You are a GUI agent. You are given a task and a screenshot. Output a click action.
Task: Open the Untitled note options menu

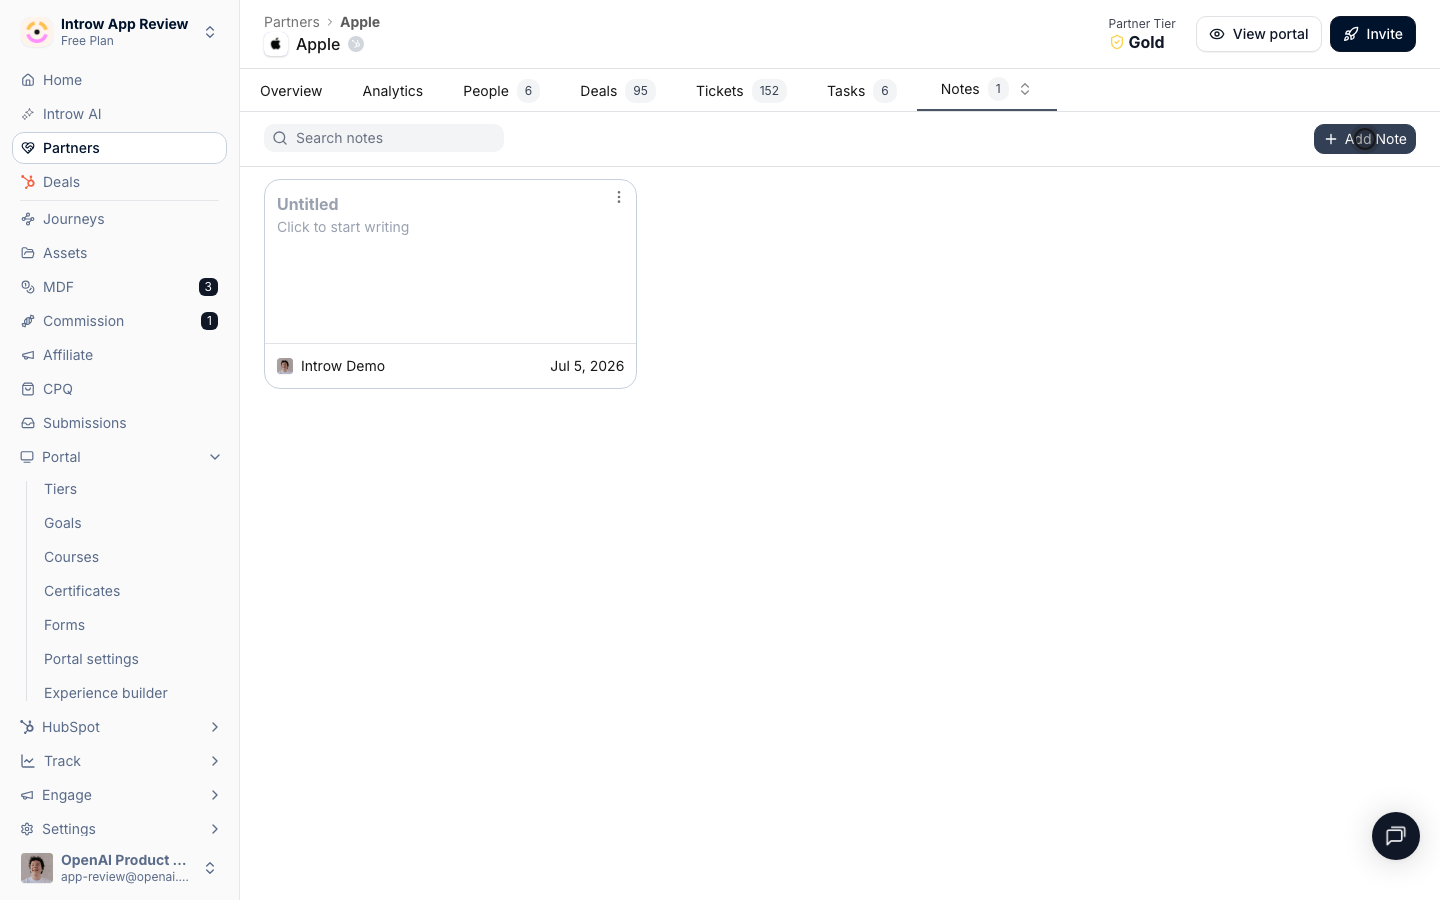[619, 197]
